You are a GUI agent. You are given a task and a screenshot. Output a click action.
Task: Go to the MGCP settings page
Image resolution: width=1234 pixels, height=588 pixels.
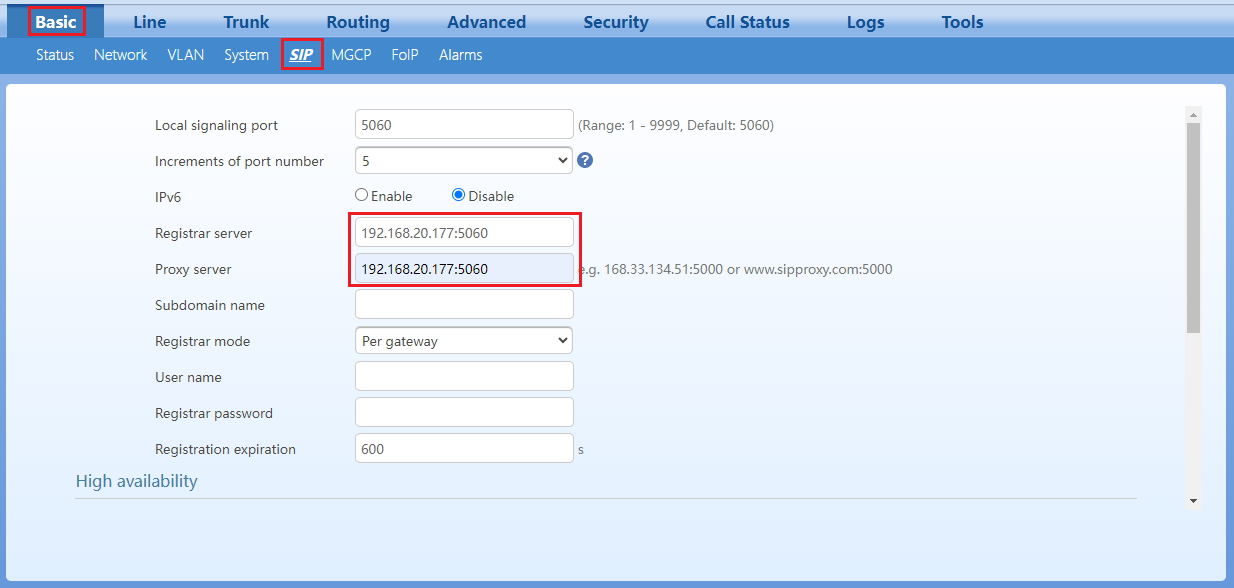(351, 55)
